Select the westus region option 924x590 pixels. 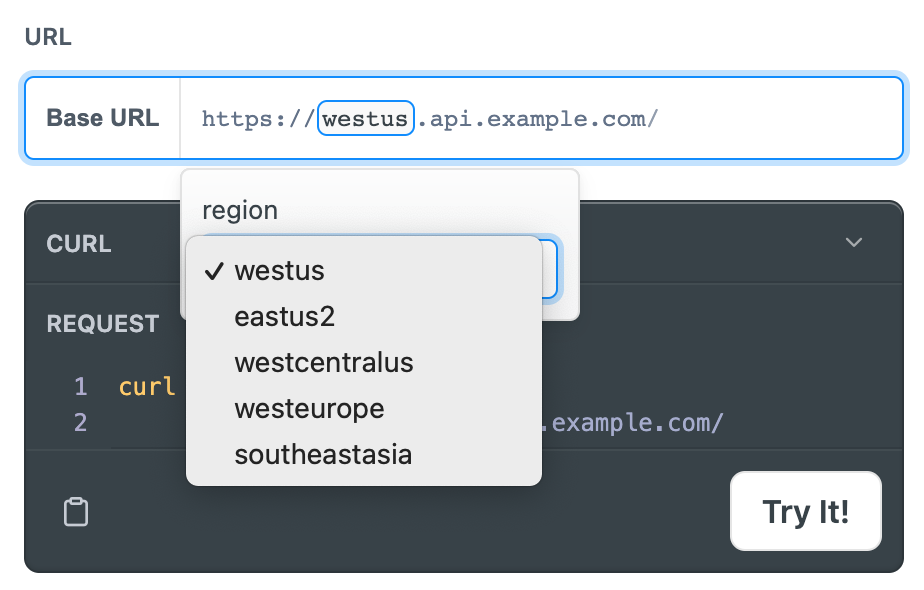(x=364, y=271)
